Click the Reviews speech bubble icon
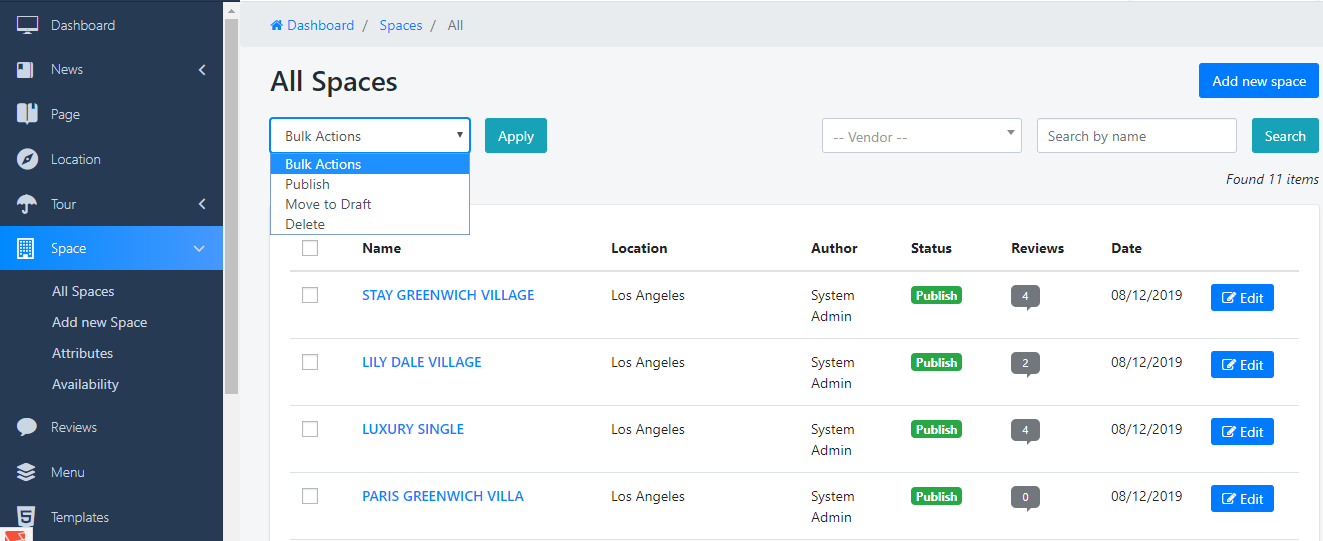1323x541 pixels. pos(27,427)
